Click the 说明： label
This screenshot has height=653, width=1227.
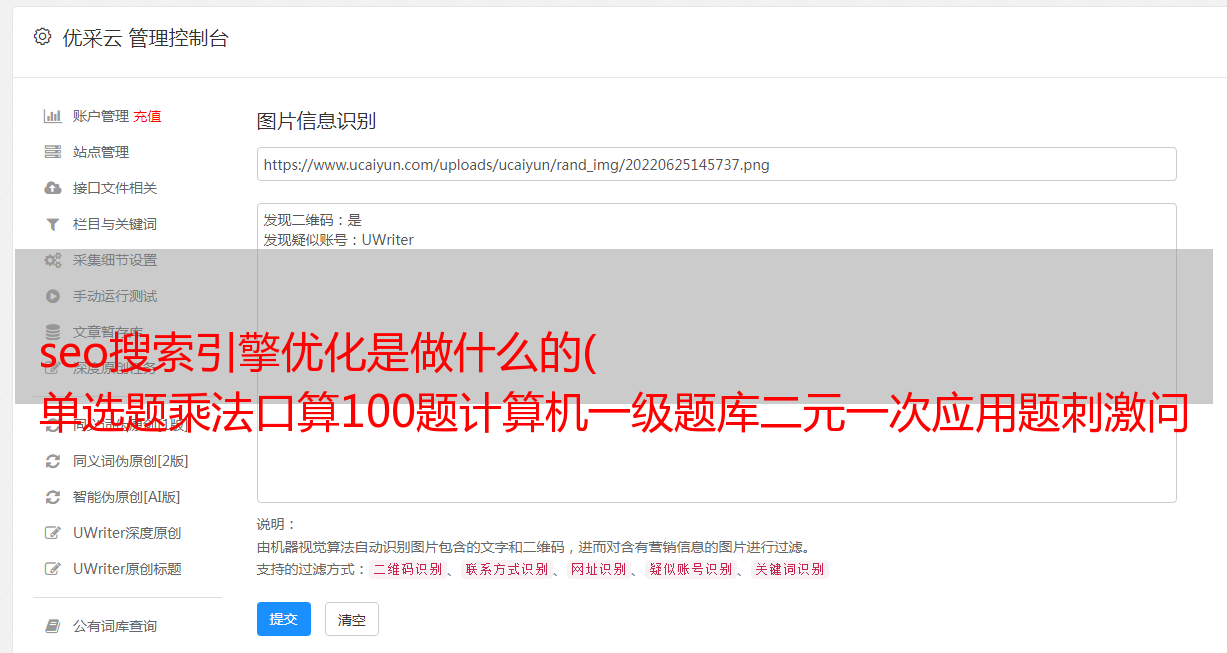click(277, 524)
